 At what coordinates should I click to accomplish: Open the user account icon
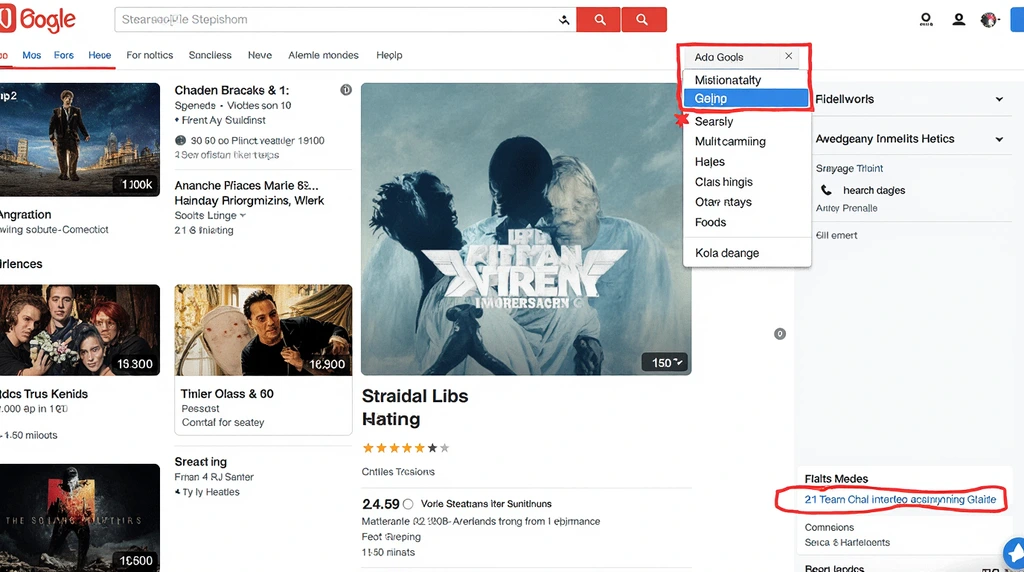(x=959, y=20)
